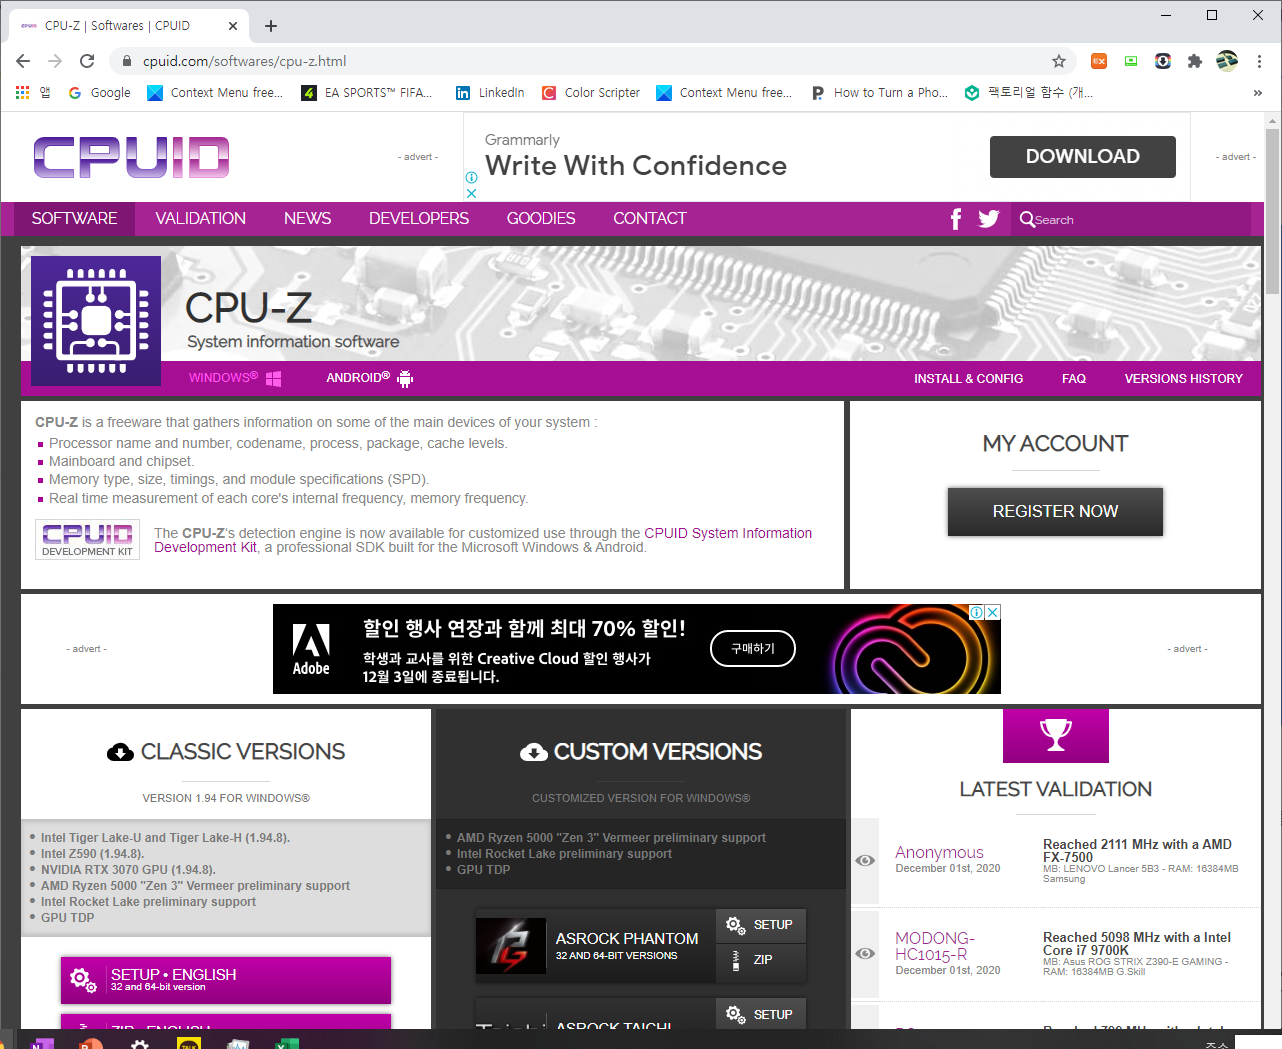
Task: Close the Grammarly ad with the X icon
Action: [x=471, y=193]
